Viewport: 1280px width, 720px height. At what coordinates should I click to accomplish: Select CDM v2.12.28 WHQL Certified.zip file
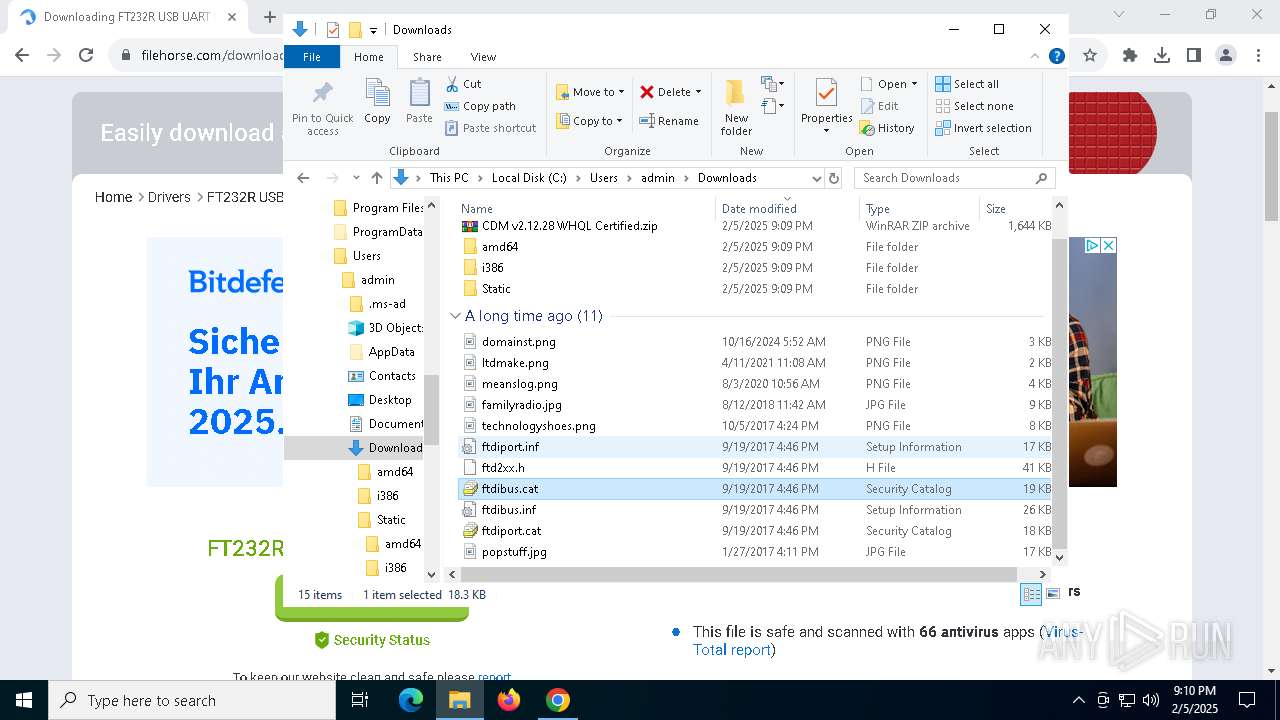coord(755,226)
